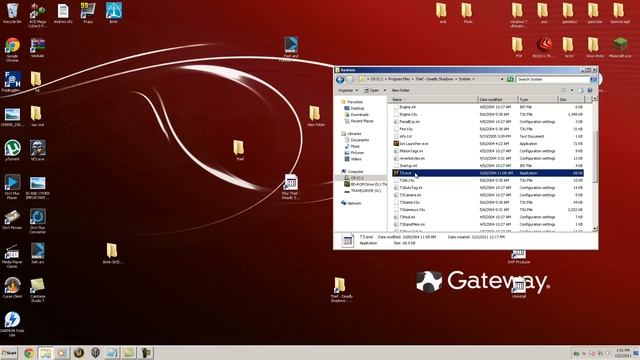640x360 pixels.
Task: Click the New folder toolbar button
Action: point(400,90)
